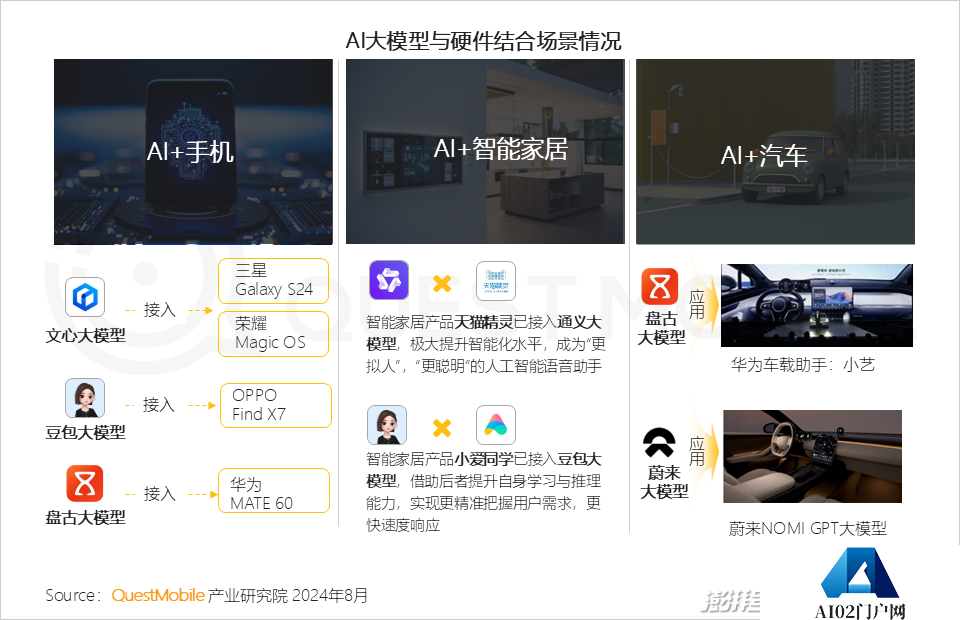Open the AI+汽车 banner image
This screenshot has width=960, height=620.
(x=776, y=152)
